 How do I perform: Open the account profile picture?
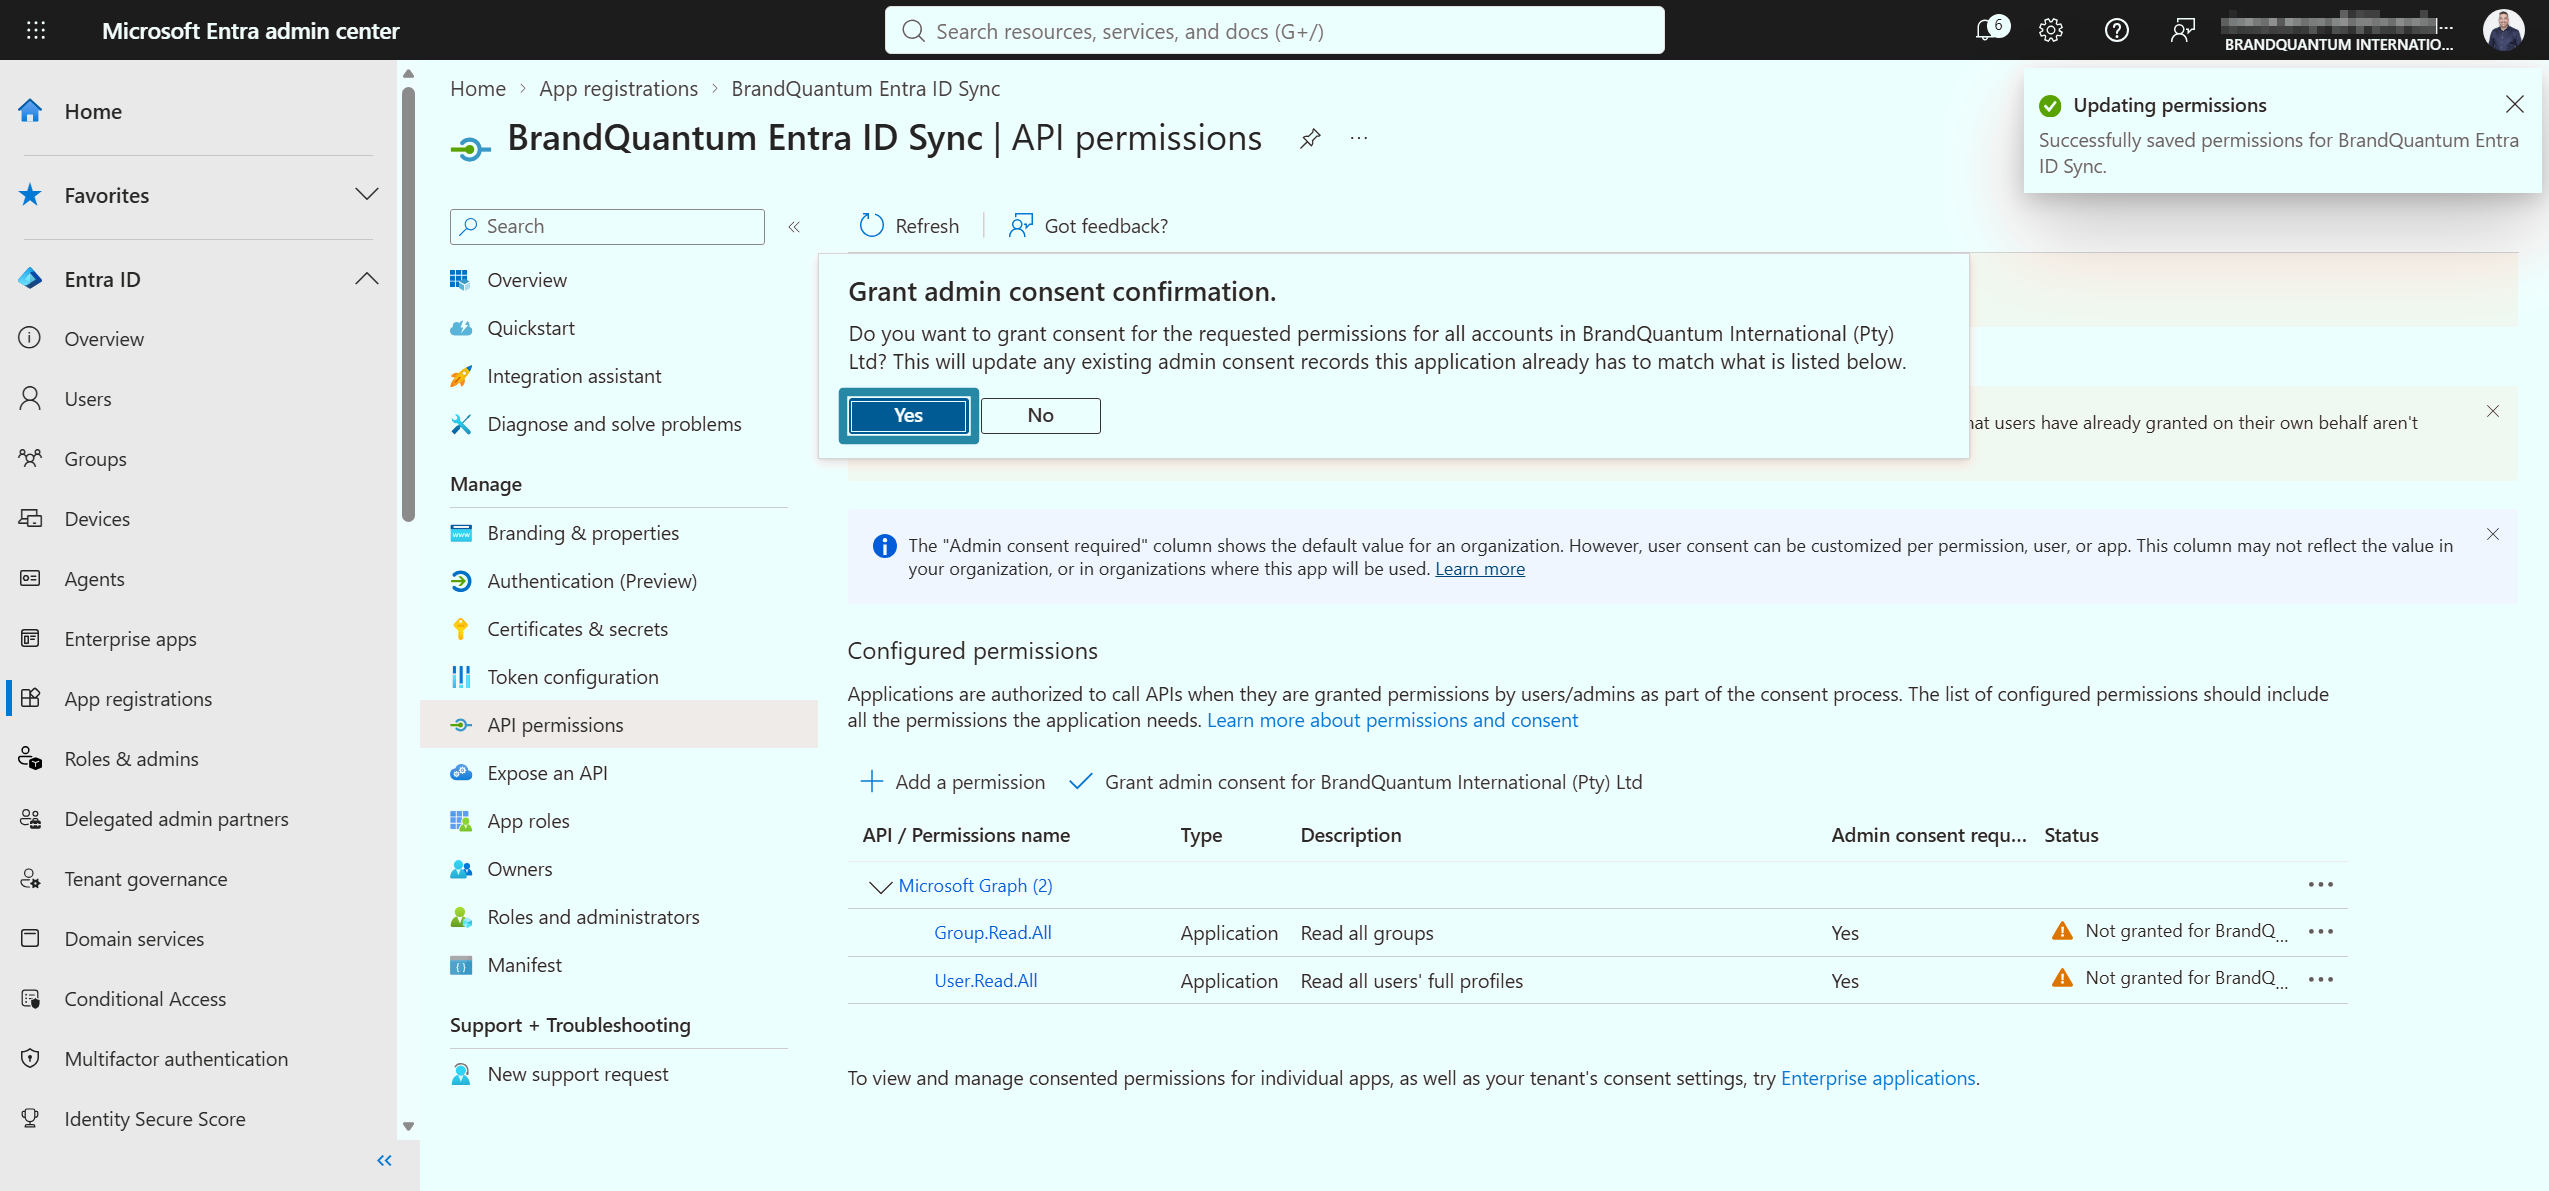point(2503,30)
